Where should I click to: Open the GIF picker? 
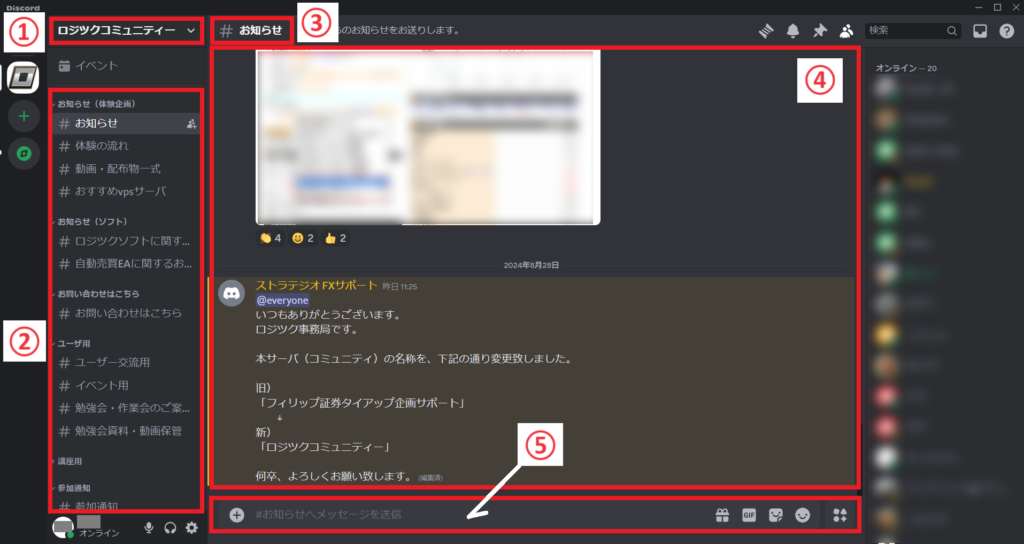click(748, 516)
